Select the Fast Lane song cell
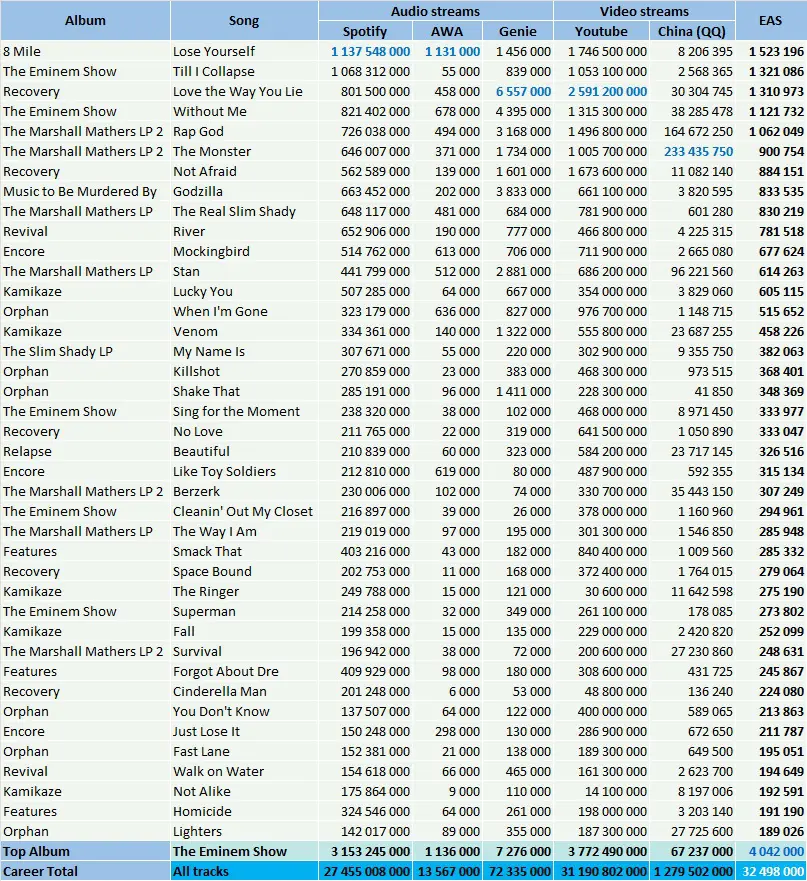 tap(244, 752)
